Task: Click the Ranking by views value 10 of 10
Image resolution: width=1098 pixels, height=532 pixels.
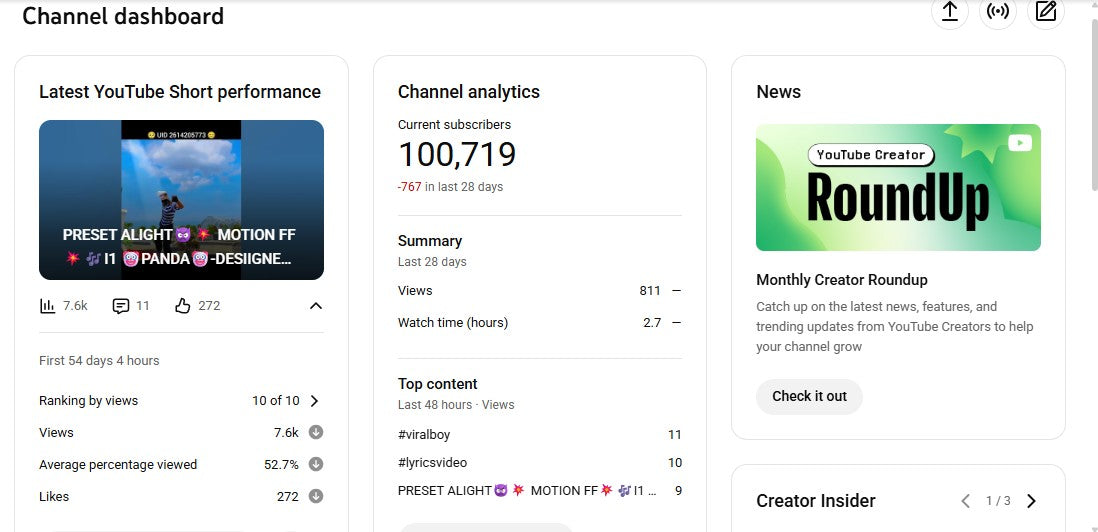Action: tap(276, 401)
